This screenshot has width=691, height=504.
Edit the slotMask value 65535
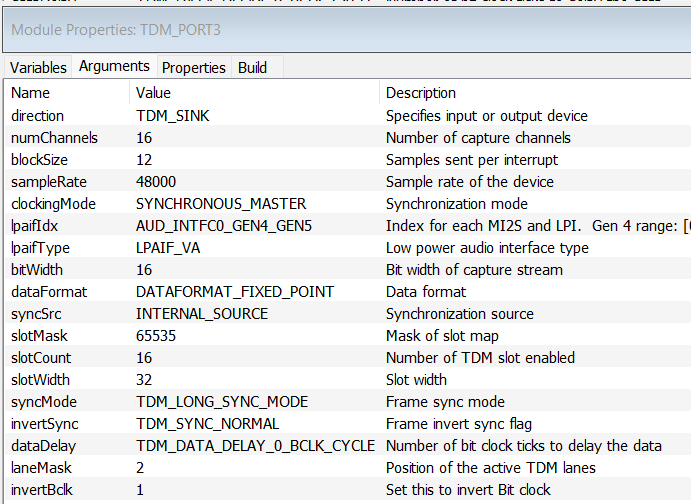[156, 336]
